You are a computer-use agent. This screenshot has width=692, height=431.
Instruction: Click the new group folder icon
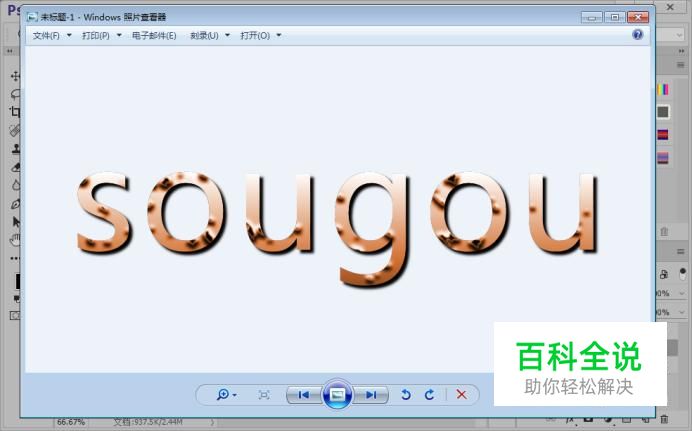(x=626, y=420)
